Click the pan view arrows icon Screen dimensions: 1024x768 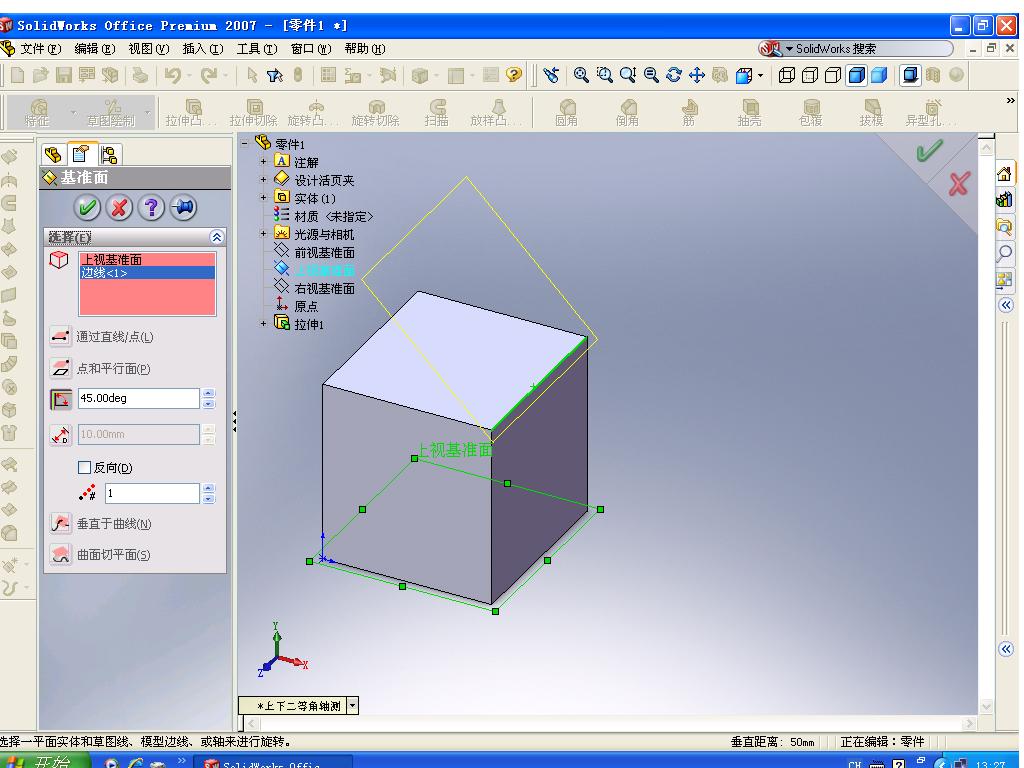[x=697, y=75]
